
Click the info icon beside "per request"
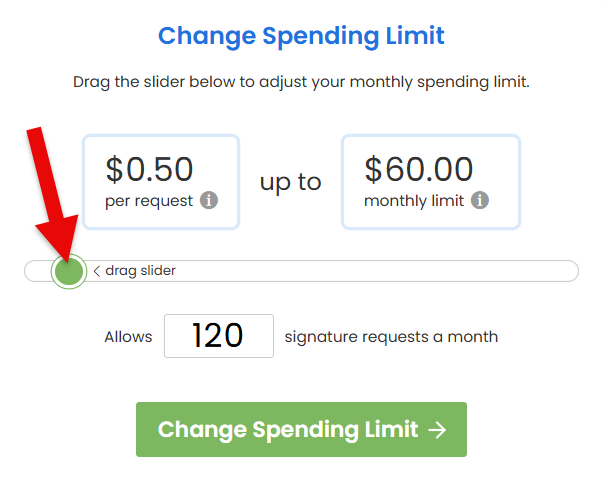pyautogui.click(x=209, y=200)
